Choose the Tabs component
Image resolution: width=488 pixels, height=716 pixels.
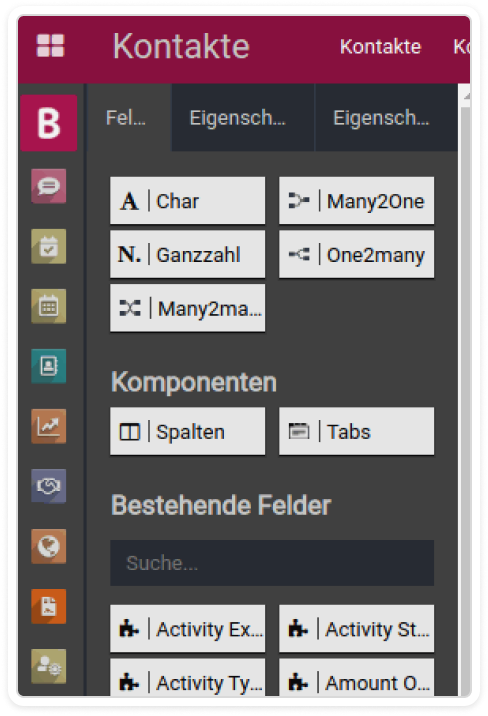tap(357, 432)
